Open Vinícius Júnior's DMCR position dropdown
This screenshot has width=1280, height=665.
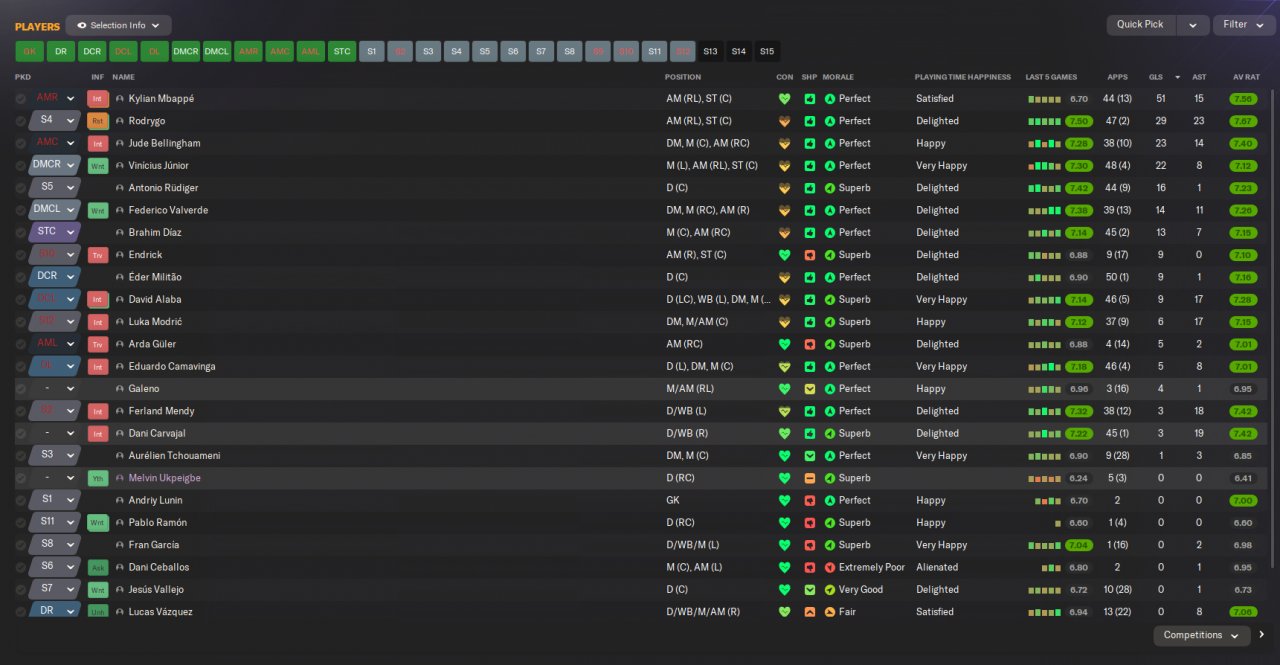(54, 165)
